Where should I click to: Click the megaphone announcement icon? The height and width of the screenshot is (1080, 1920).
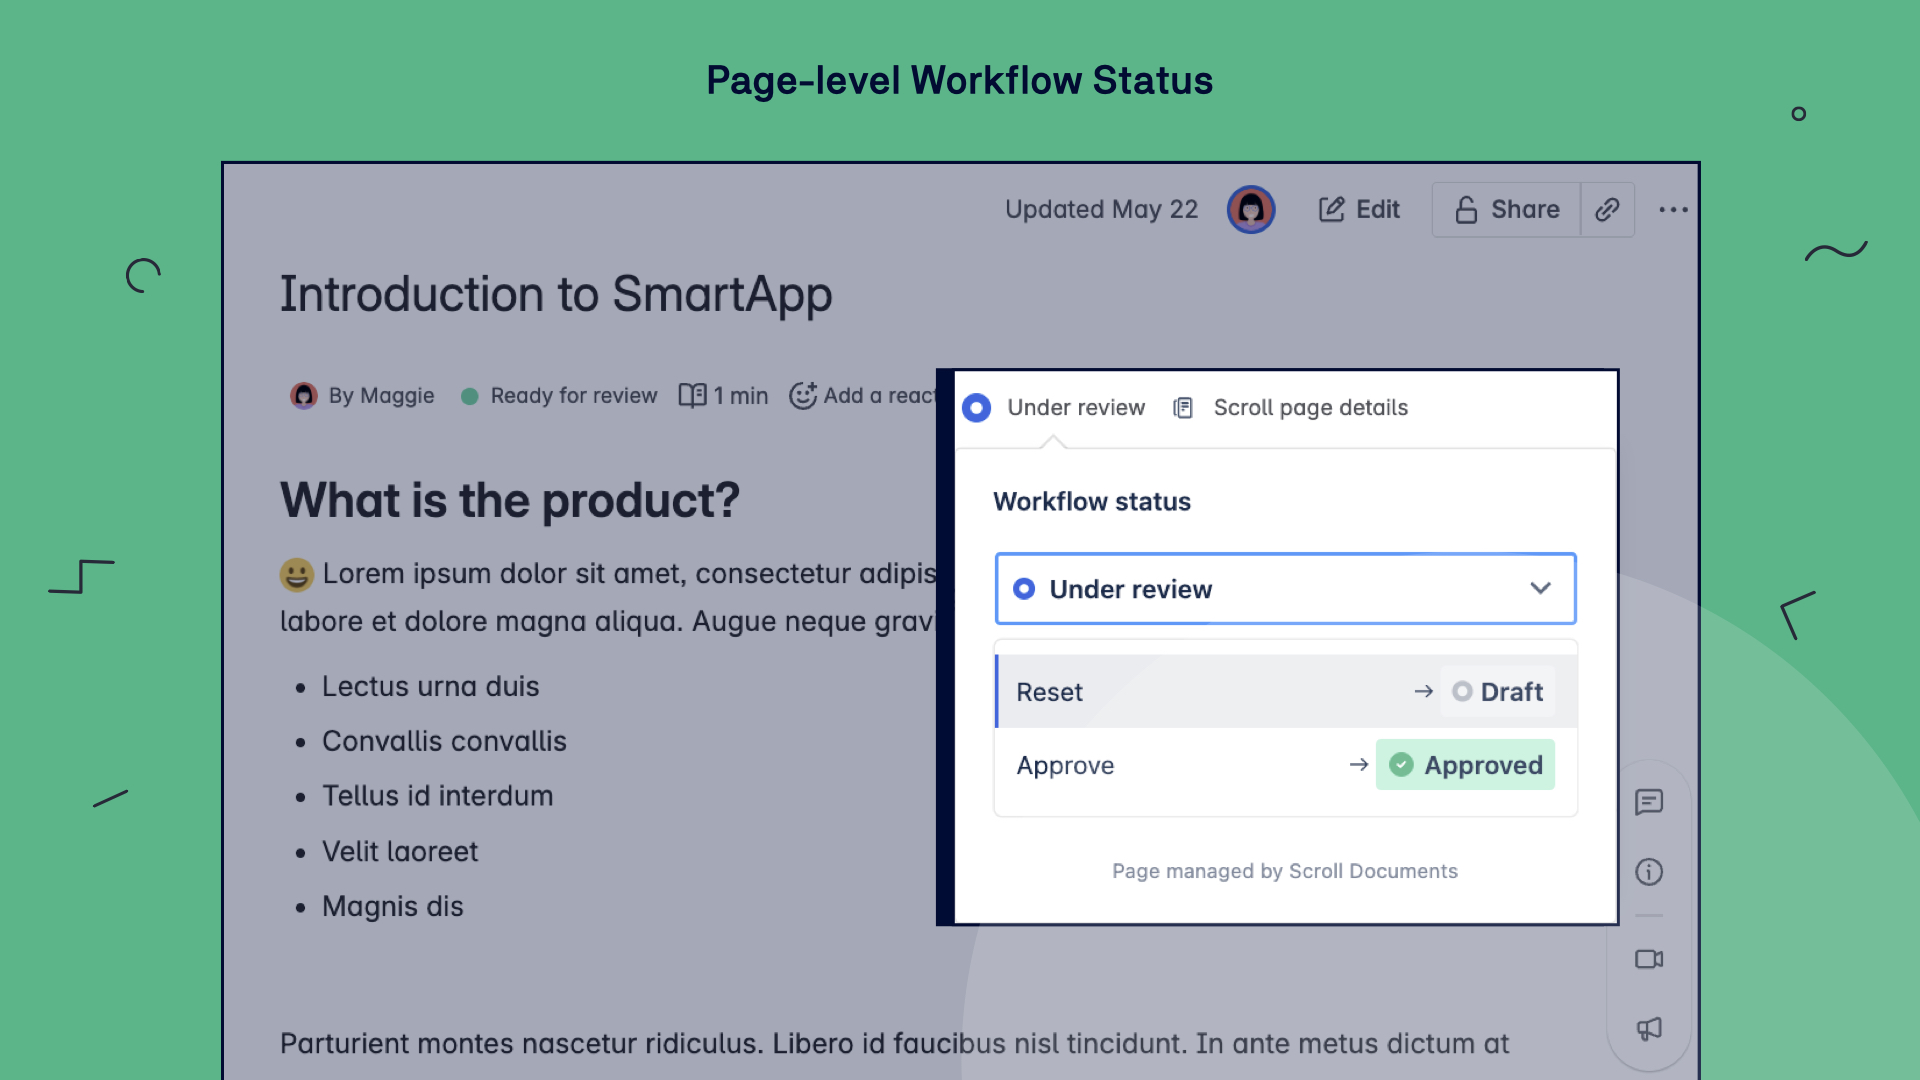coord(1649,1029)
